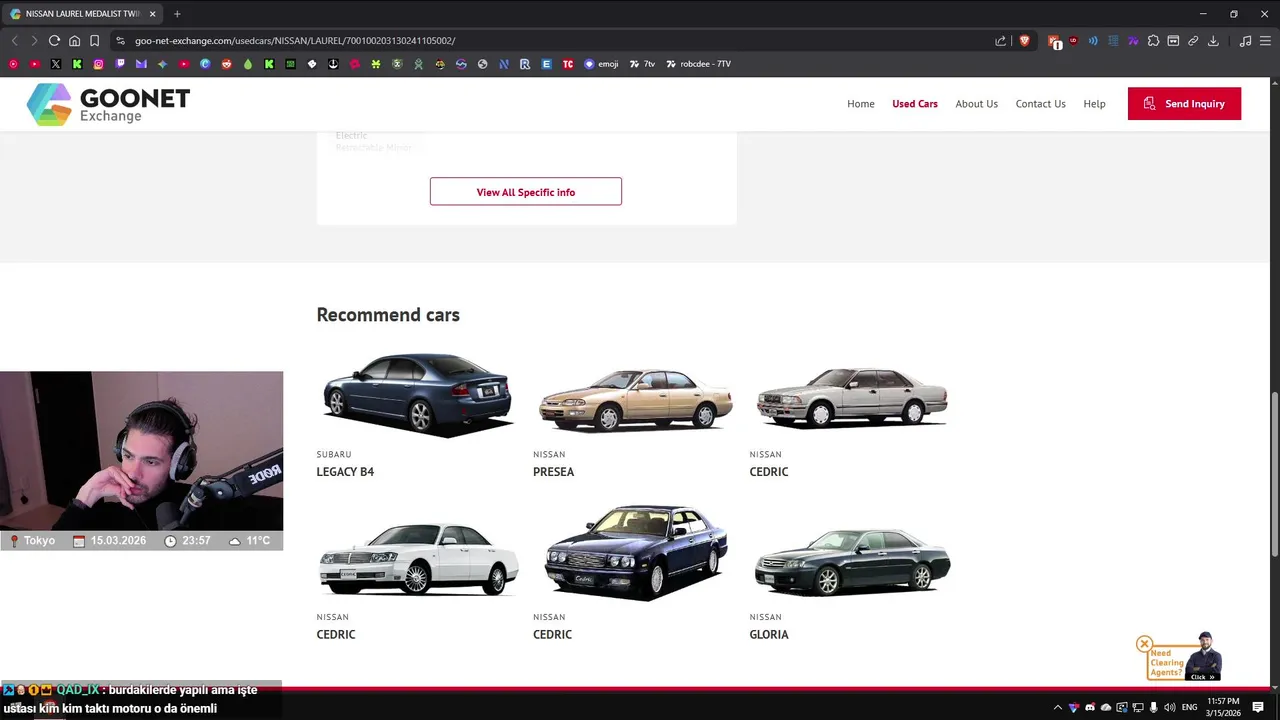Open the dark blue Cedric car image

(x=635, y=552)
